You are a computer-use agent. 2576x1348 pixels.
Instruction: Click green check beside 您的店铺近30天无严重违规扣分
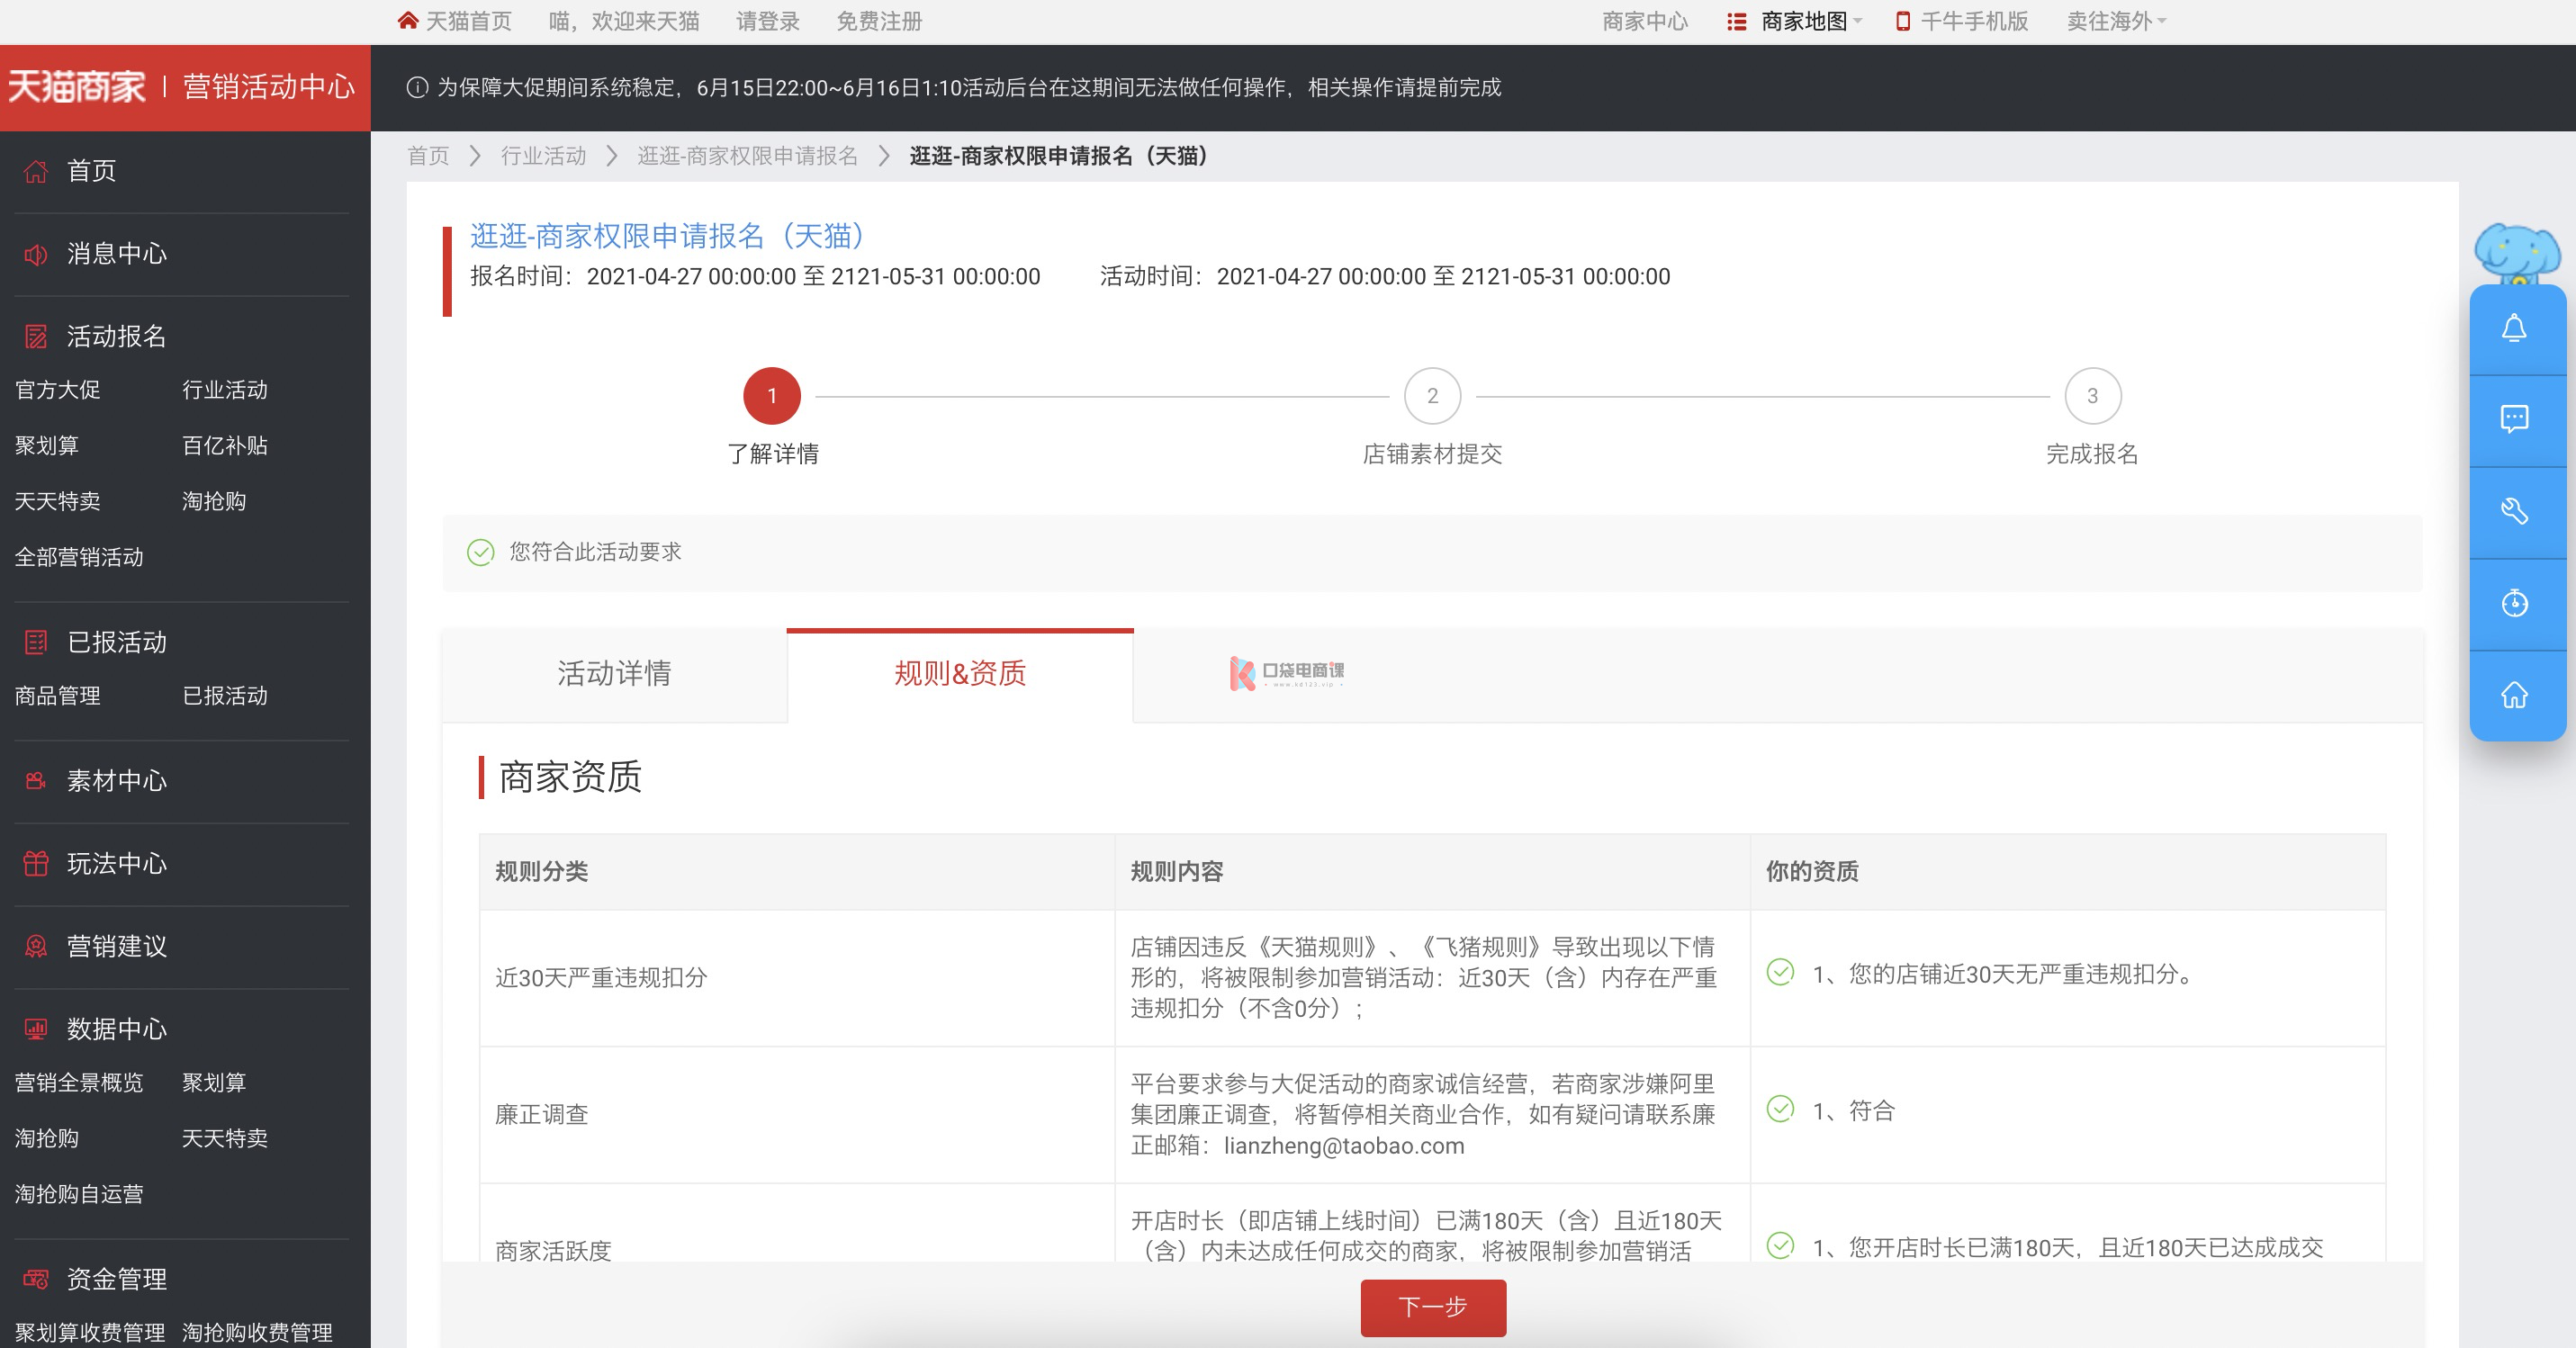tap(1780, 972)
